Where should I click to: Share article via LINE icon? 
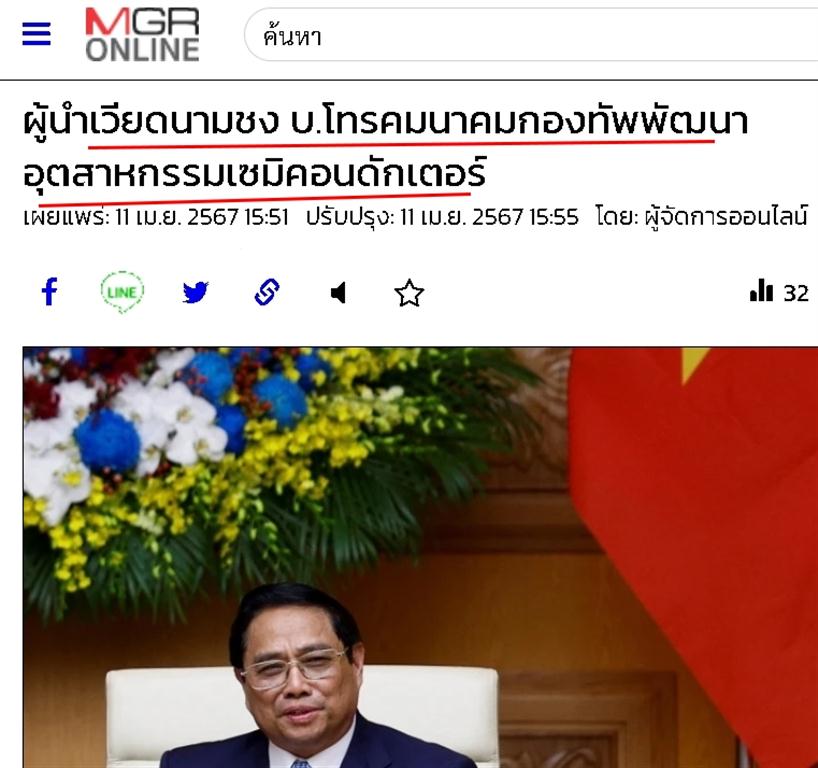tap(122, 292)
